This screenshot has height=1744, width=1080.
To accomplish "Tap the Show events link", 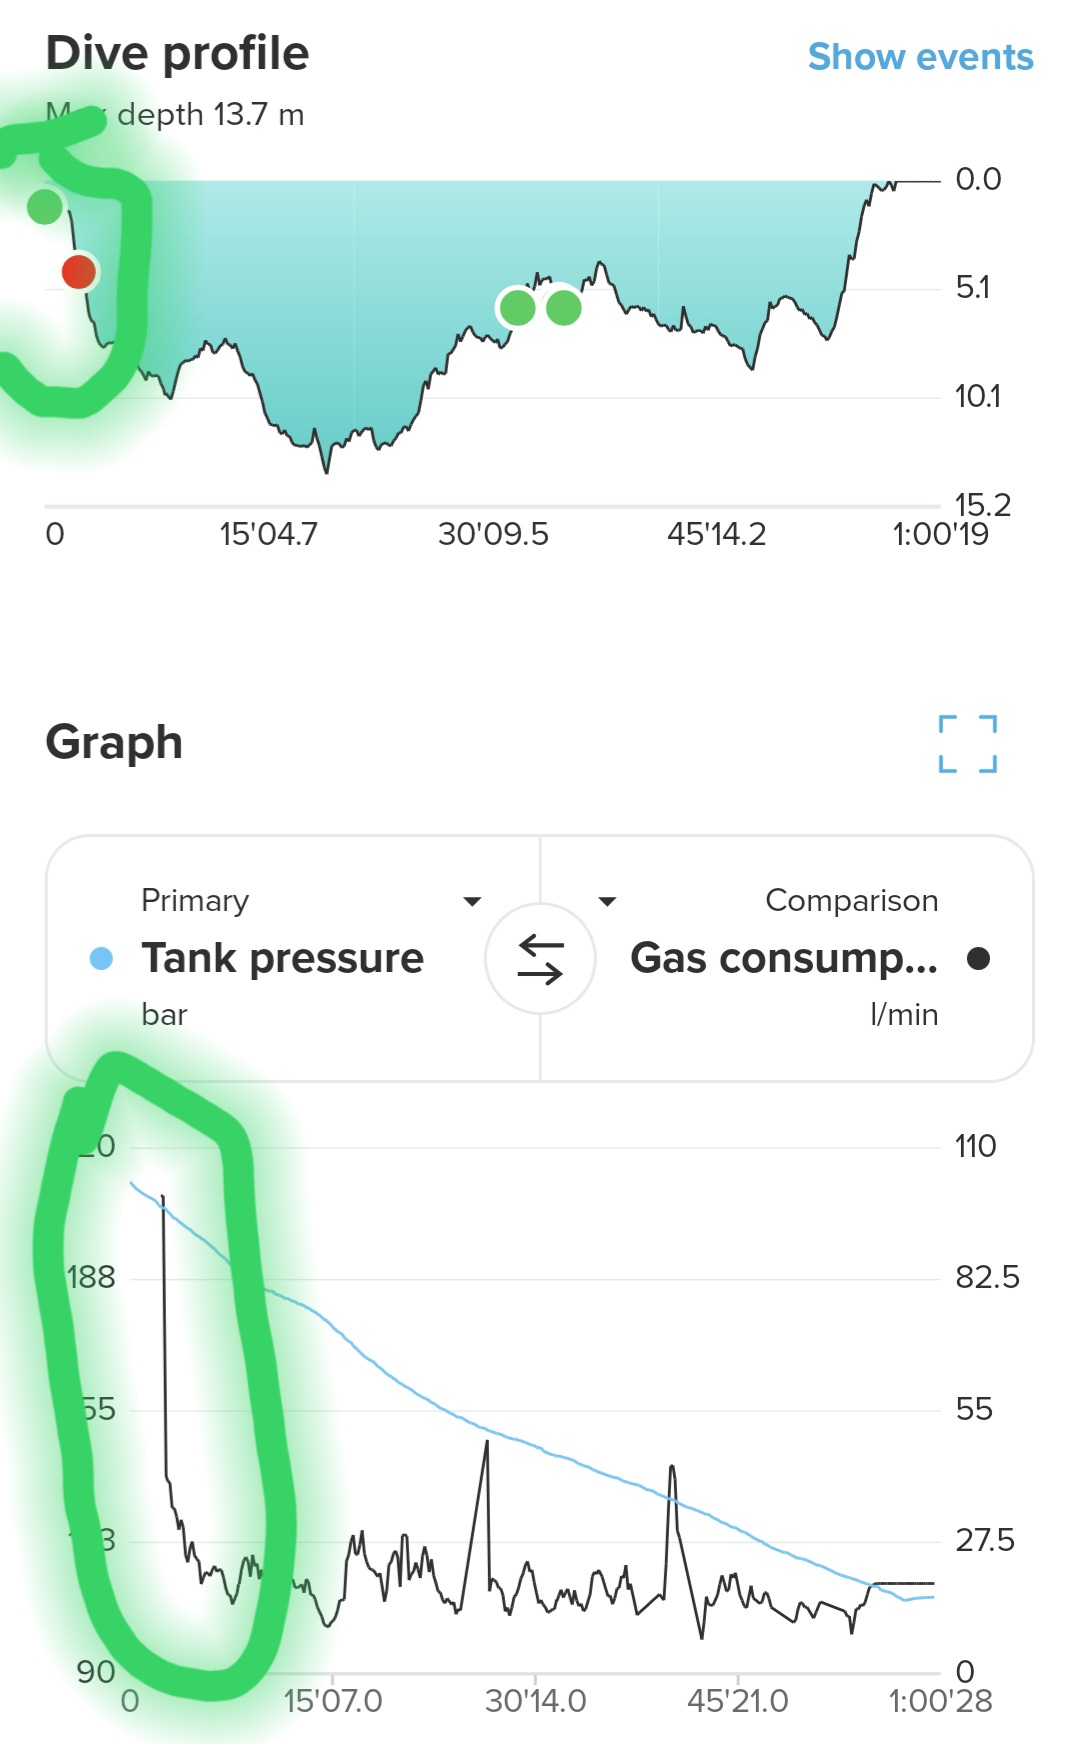I will (920, 57).
